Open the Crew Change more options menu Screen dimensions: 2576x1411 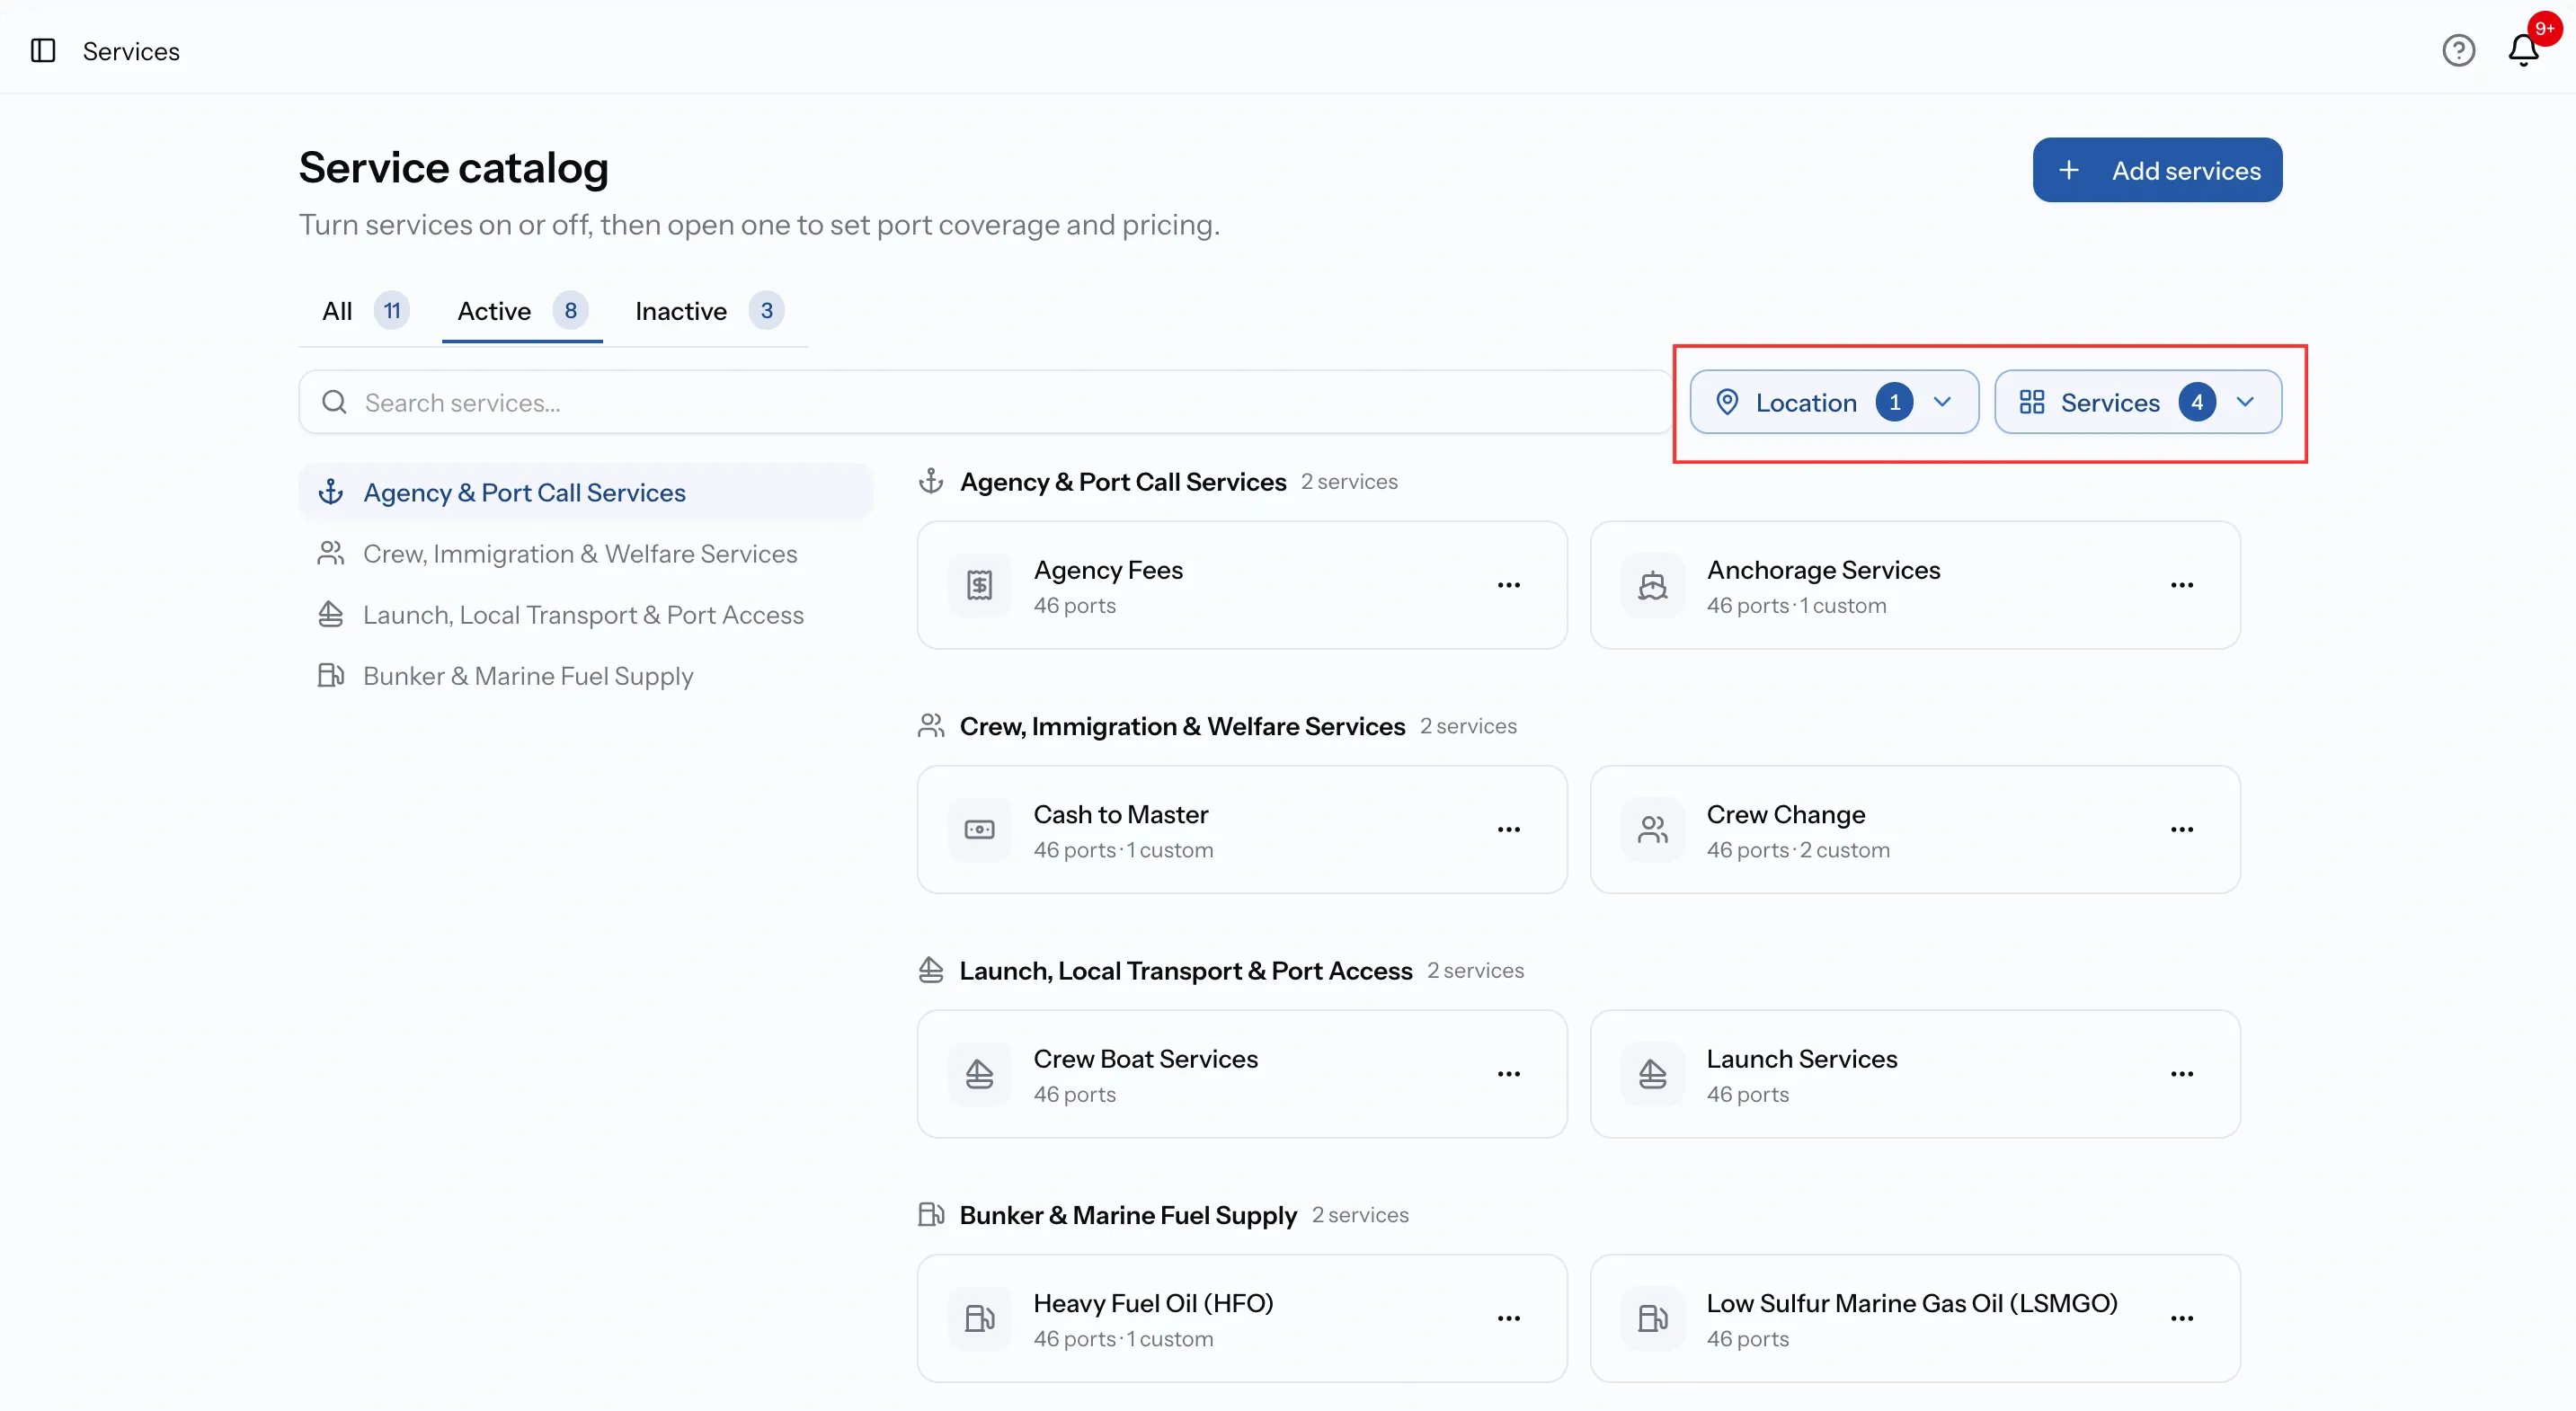tap(2181, 830)
